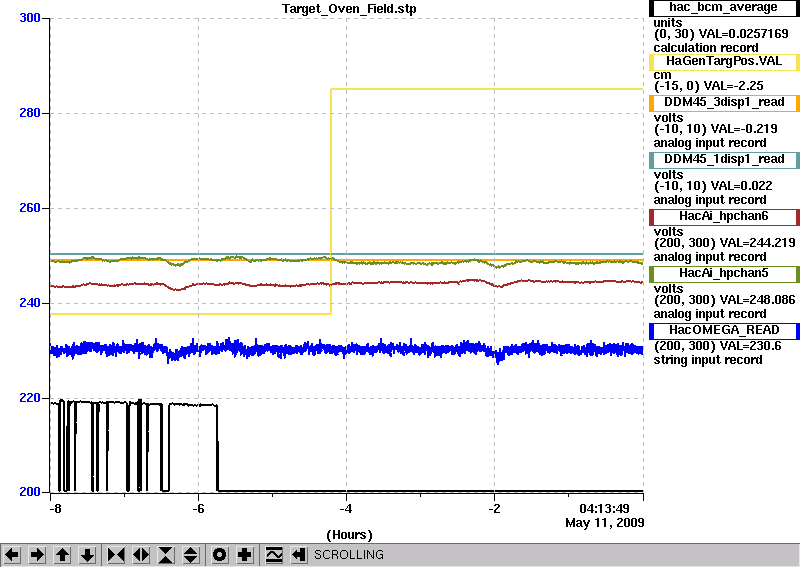800x567 pixels.
Task: Click 'calculation record' under hac_bcm_average
Action: click(706, 48)
